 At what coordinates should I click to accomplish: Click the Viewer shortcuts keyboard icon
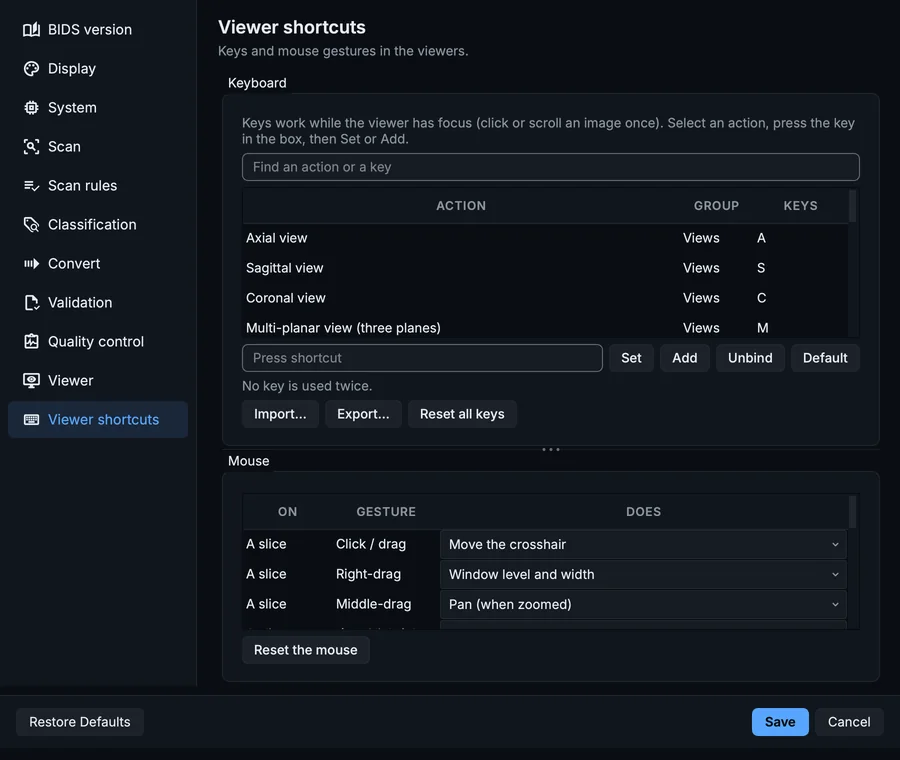(x=32, y=420)
